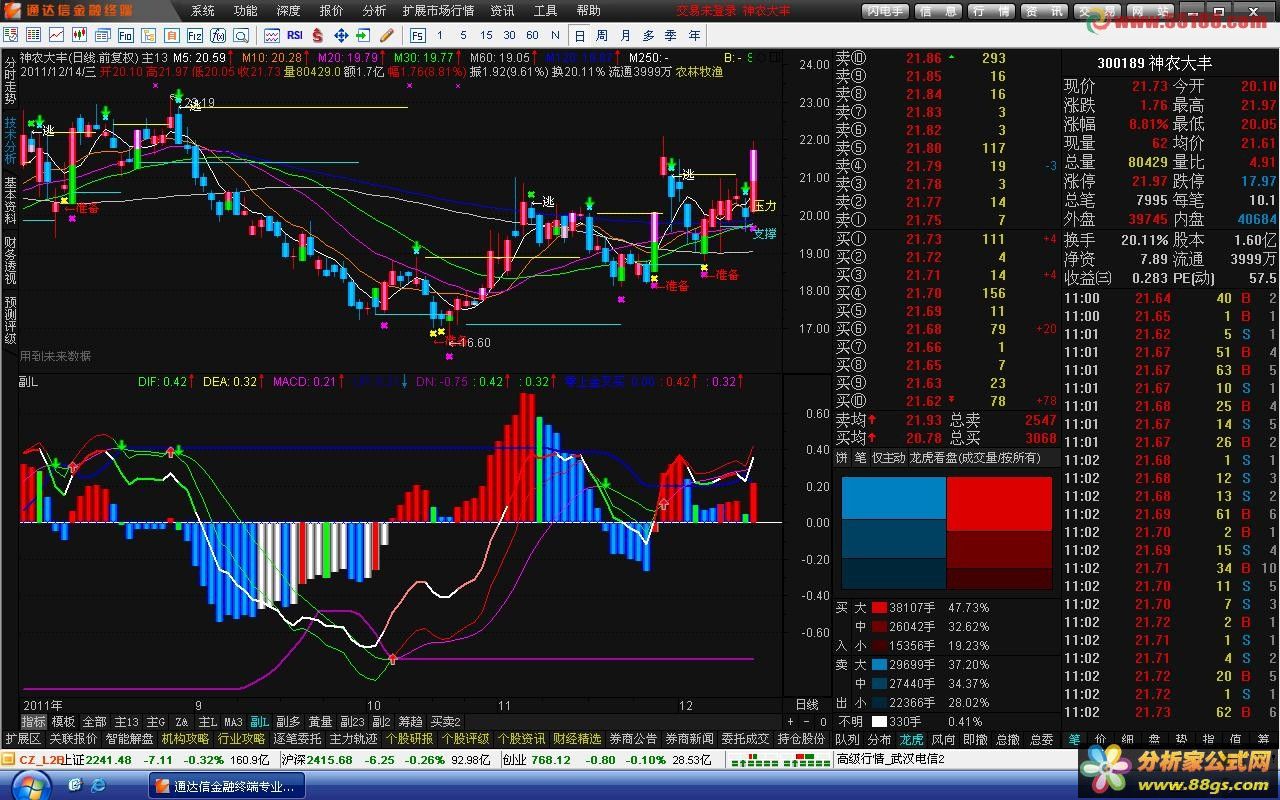Click the bright red block in 龙虎 chart
This screenshot has height=800, width=1280.
coord(999,504)
